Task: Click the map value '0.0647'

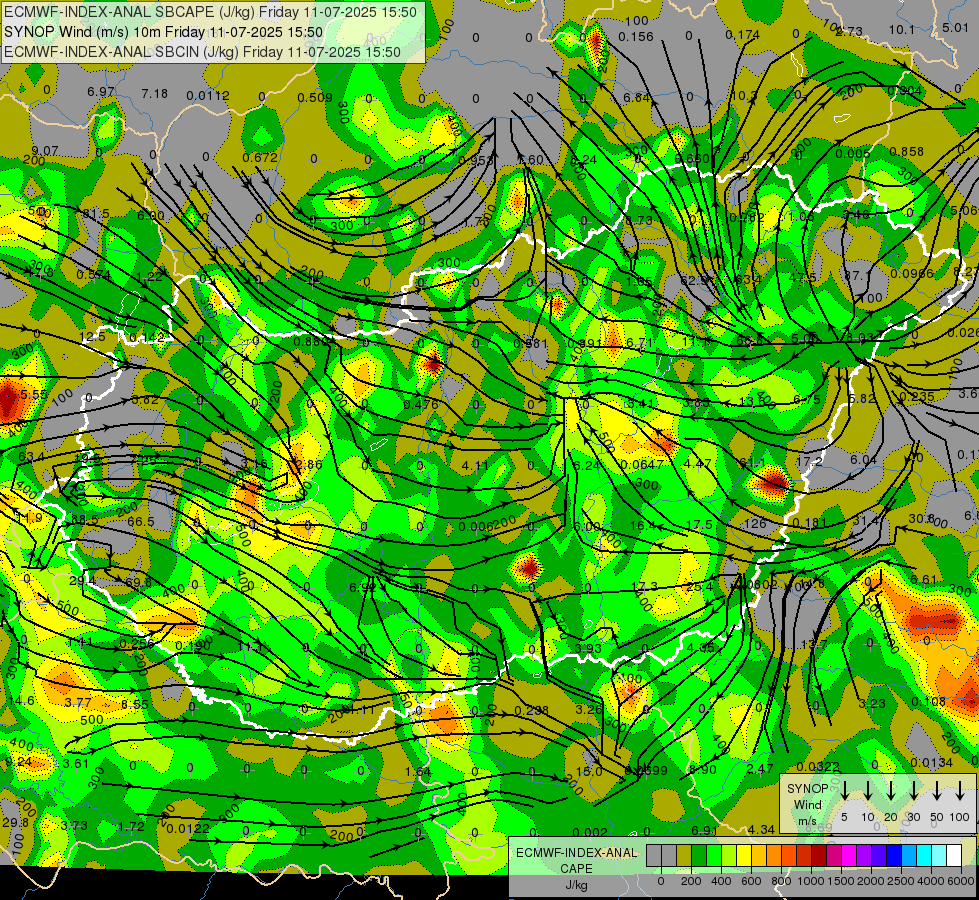Action: pos(642,464)
